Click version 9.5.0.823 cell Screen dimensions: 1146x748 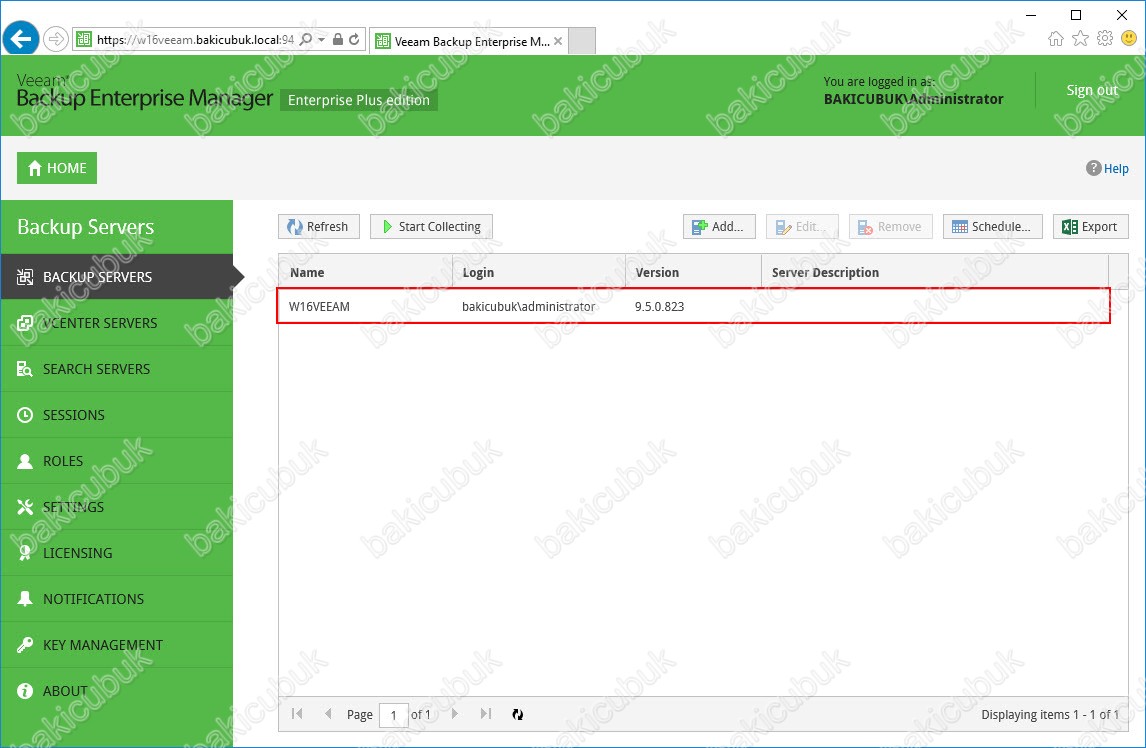point(659,306)
